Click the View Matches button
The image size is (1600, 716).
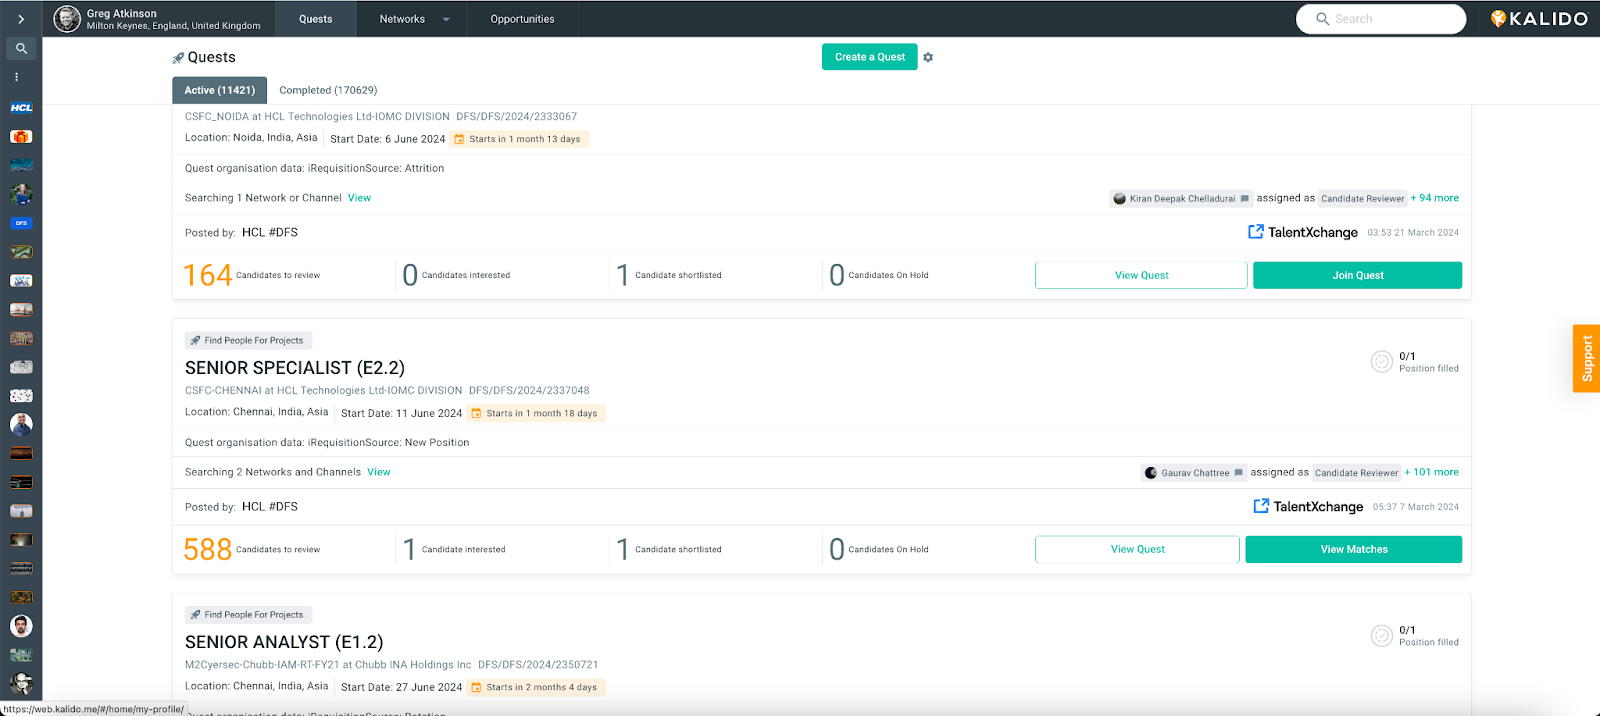click(x=1353, y=549)
